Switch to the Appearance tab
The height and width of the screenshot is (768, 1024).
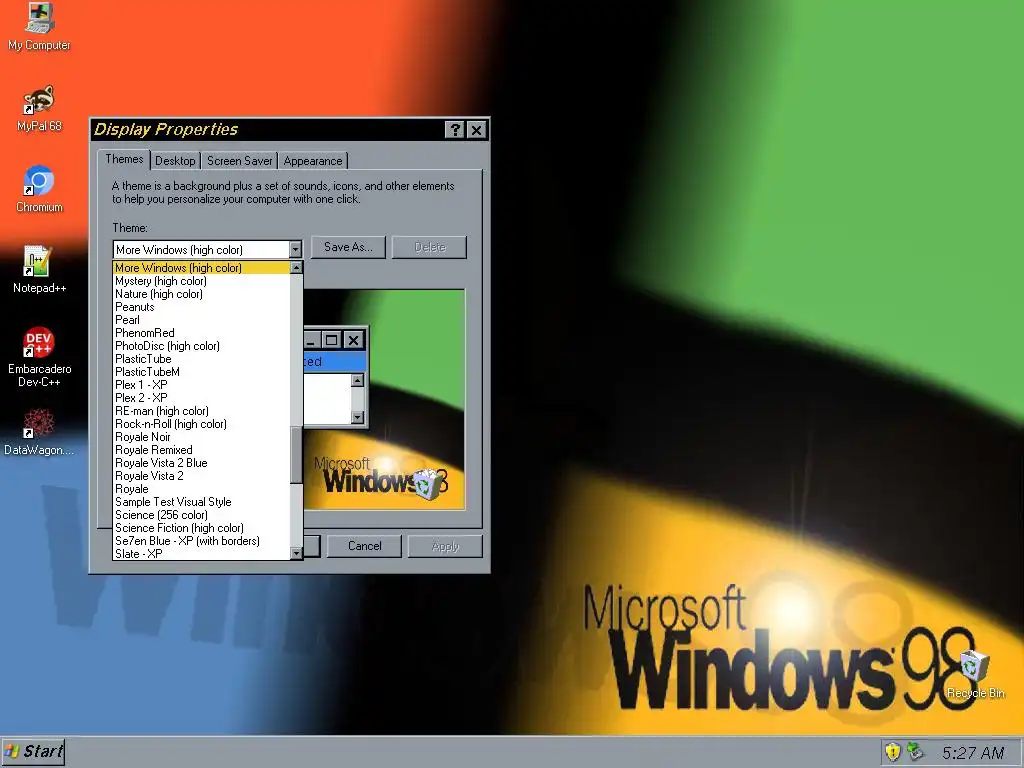pos(313,161)
